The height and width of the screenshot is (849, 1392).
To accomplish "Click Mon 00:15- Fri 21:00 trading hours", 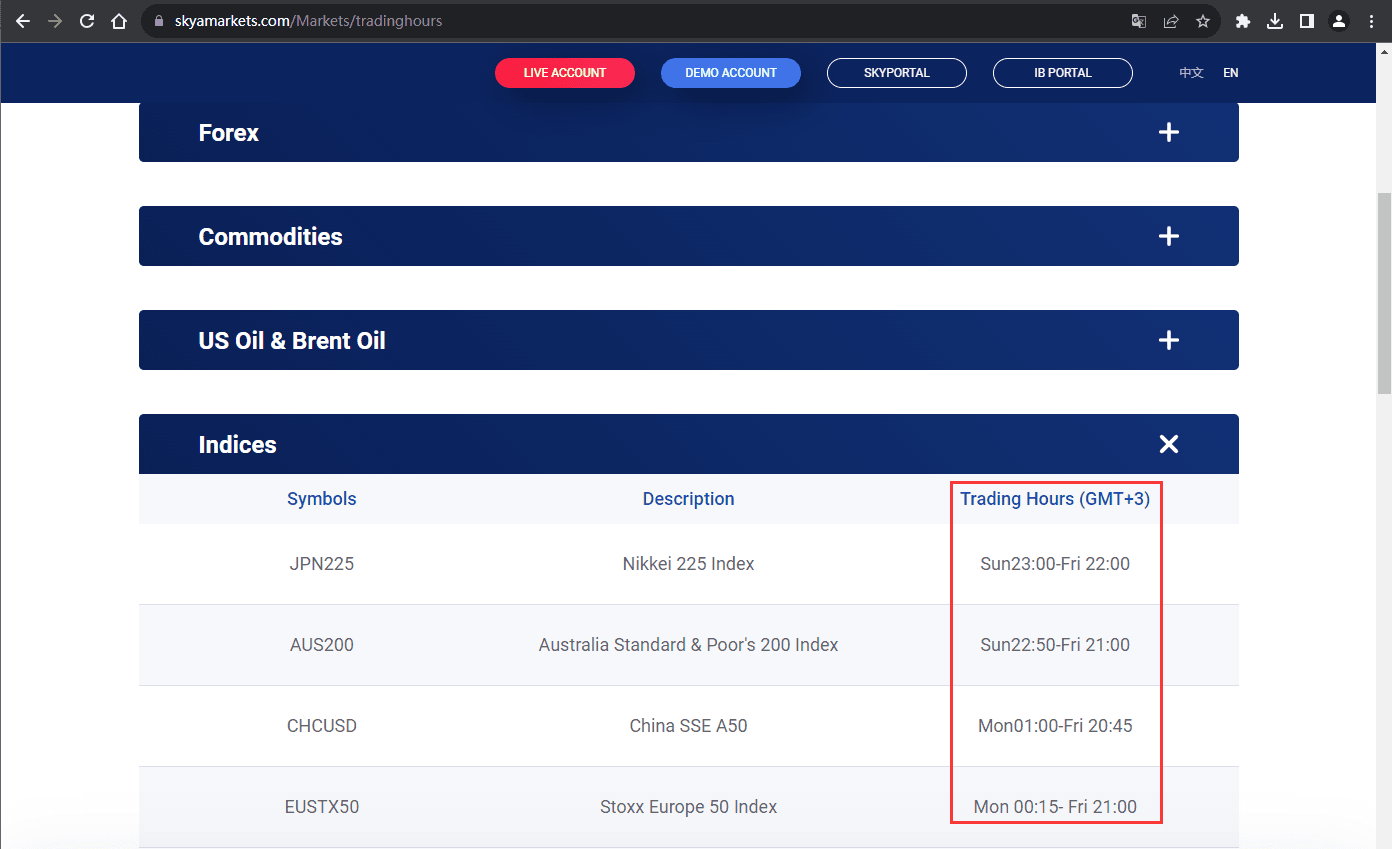I will click(x=1055, y=807).
